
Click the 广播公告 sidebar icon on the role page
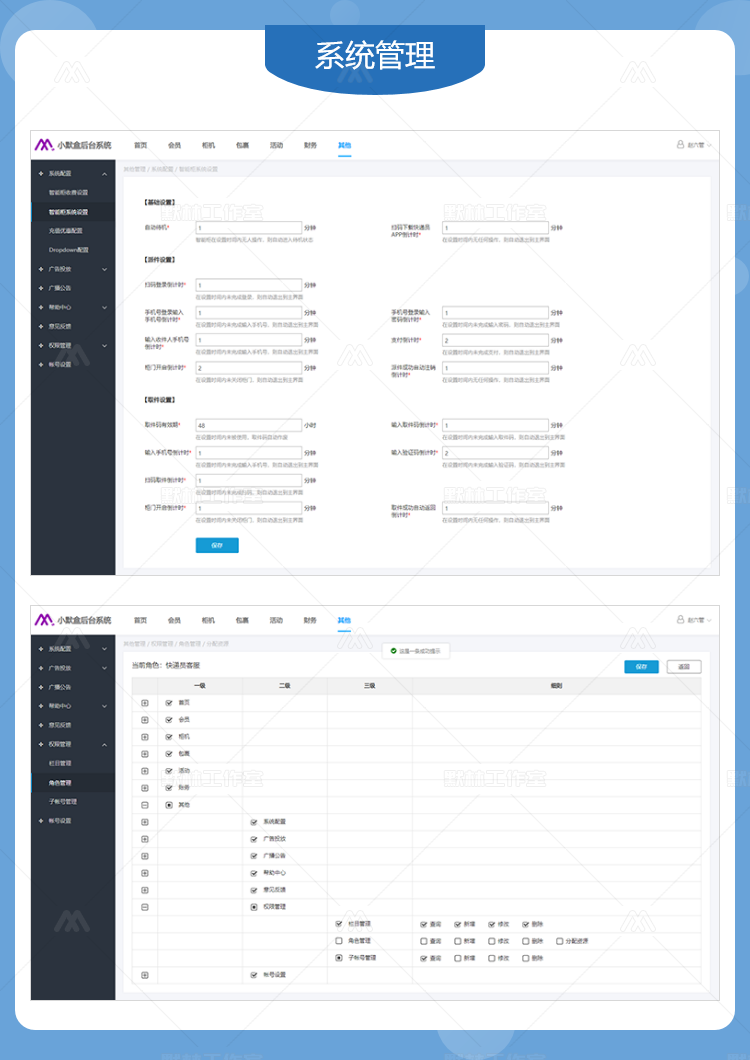(41, 687)
